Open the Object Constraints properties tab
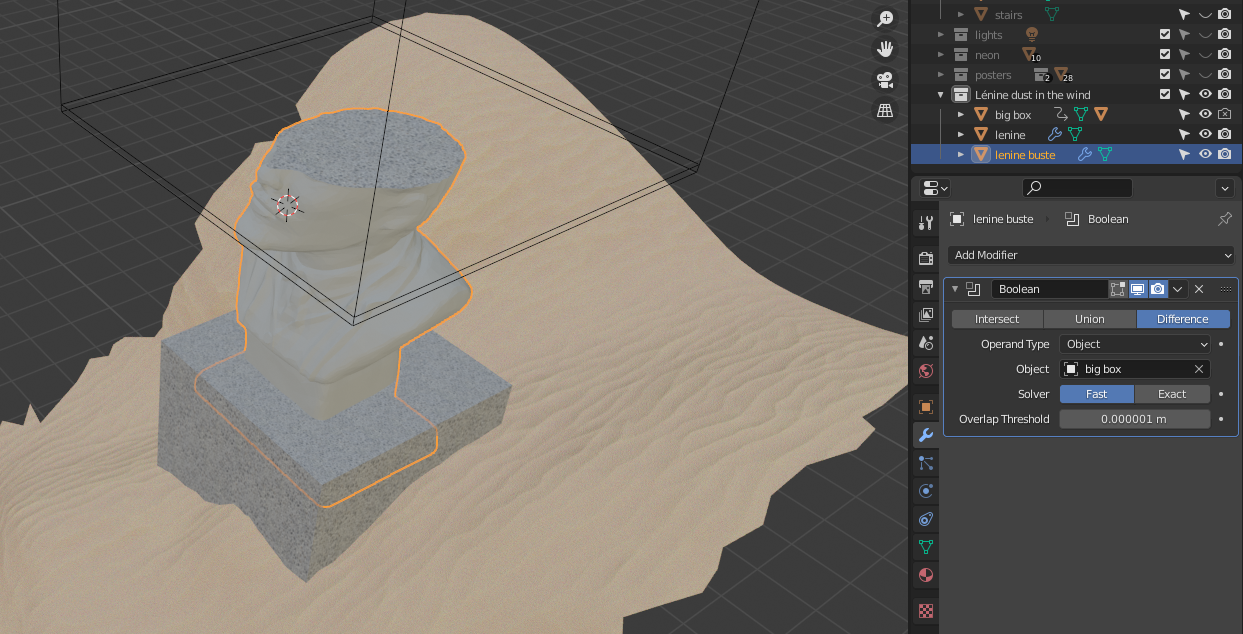 pyautogui.click(x=926, y=519)
